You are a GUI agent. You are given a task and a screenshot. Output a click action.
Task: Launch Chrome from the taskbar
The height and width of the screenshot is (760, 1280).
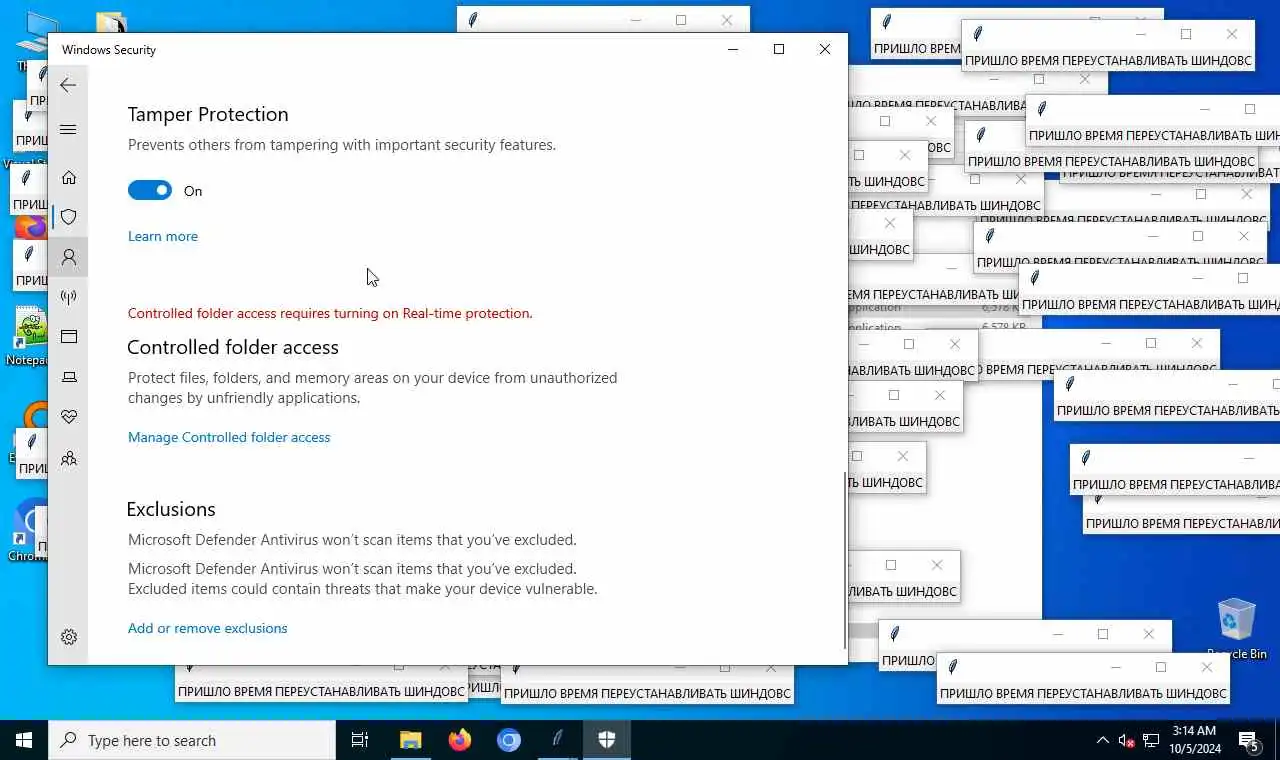pyautogui.click(x=509, y=740)
